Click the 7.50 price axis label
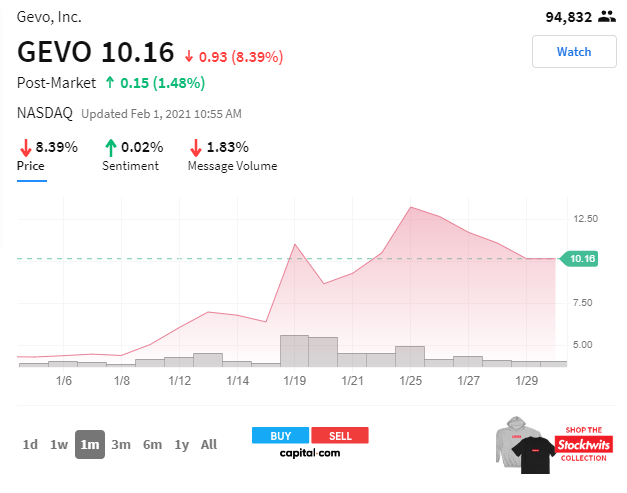The image size is (627, 493). click(x=583, y=303)
